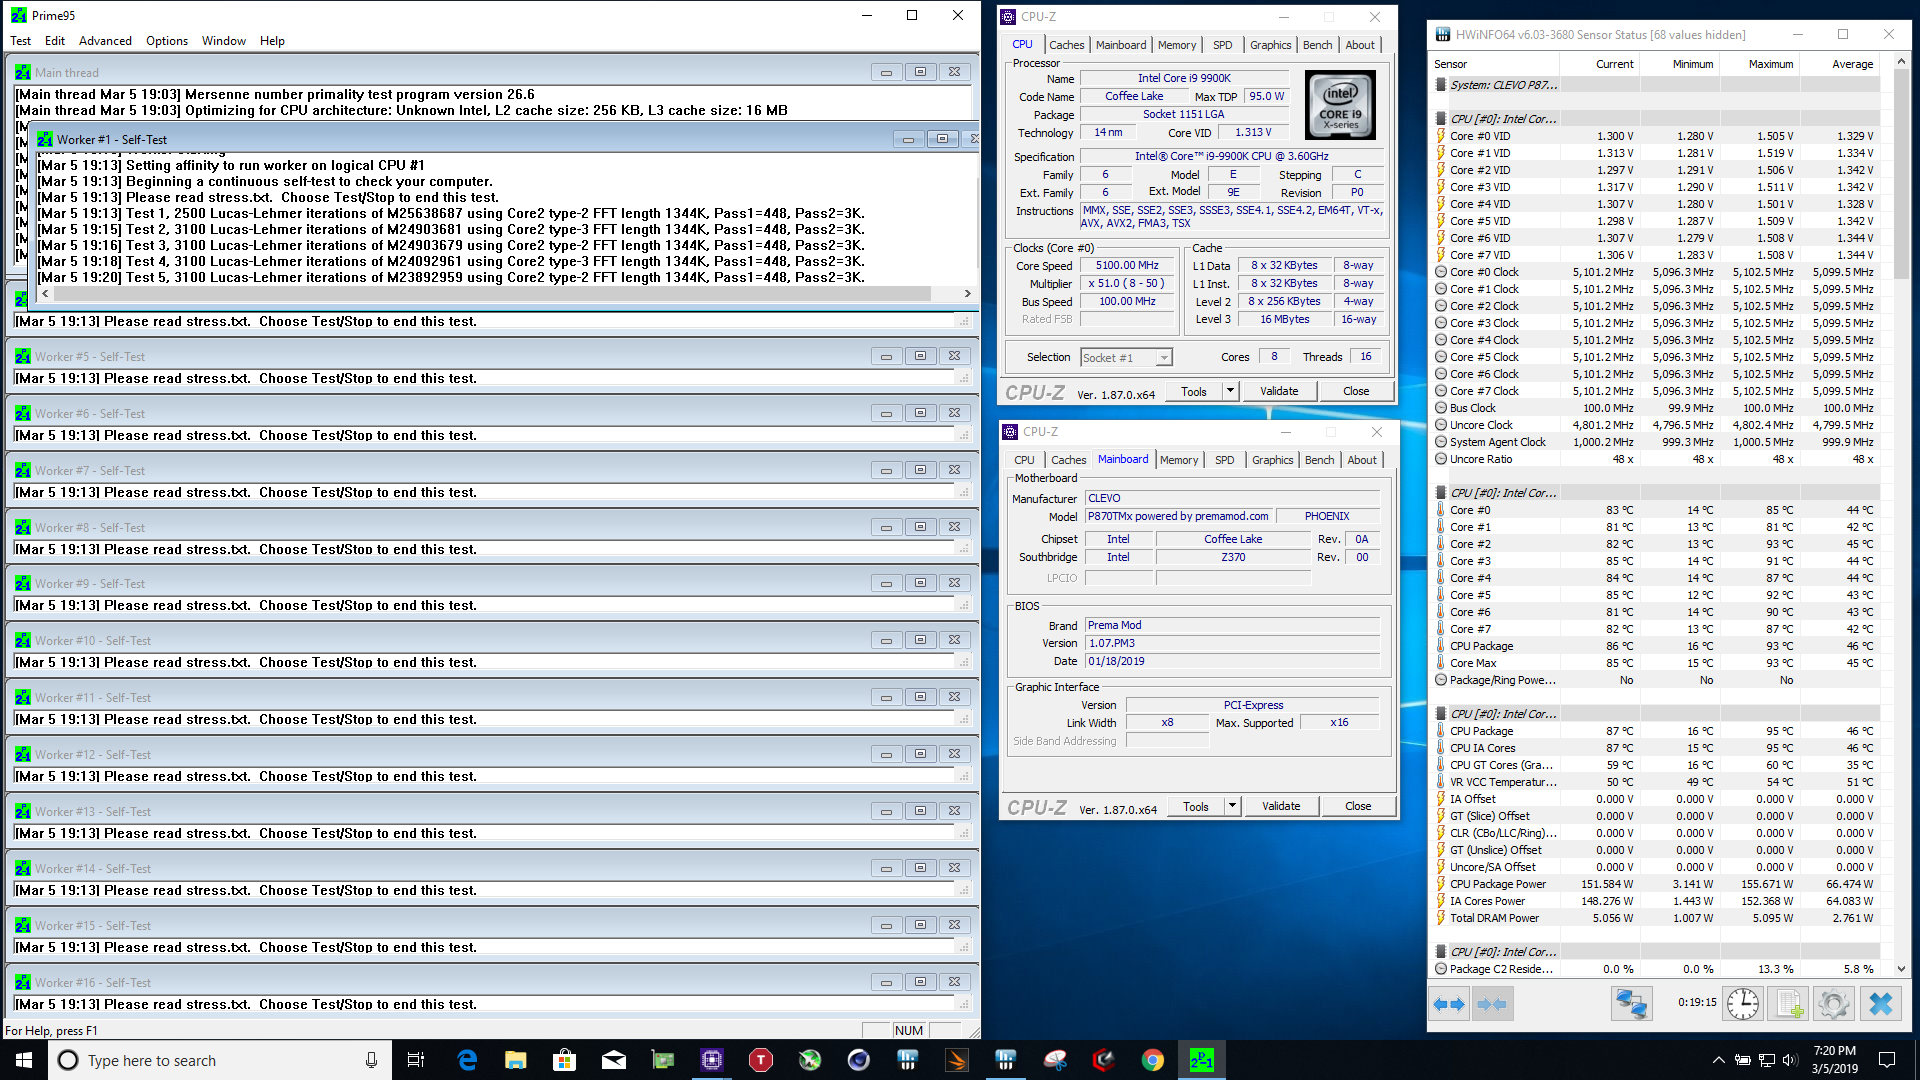Image resolution: width=1920 pixels, height=1080 pixels.
Task: Click Tools button in bottom CPU-Z window
Action: point(1196,806)
